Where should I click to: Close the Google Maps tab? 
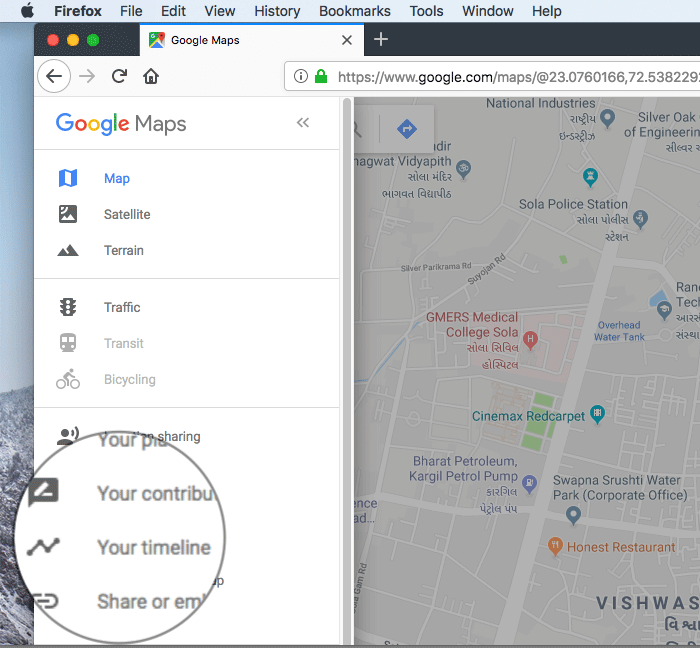tap(346, 40)
